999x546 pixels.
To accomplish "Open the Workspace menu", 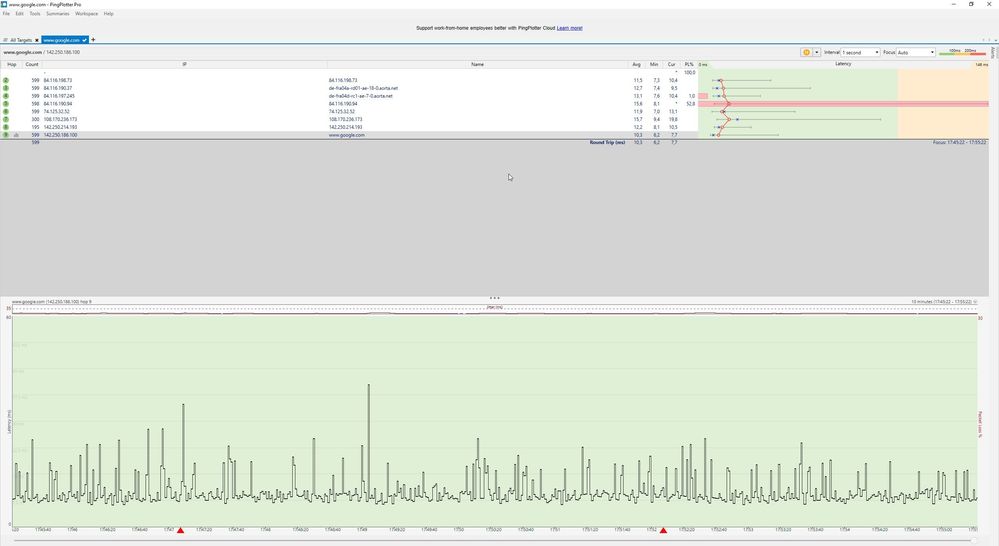I will coord(86,14).
